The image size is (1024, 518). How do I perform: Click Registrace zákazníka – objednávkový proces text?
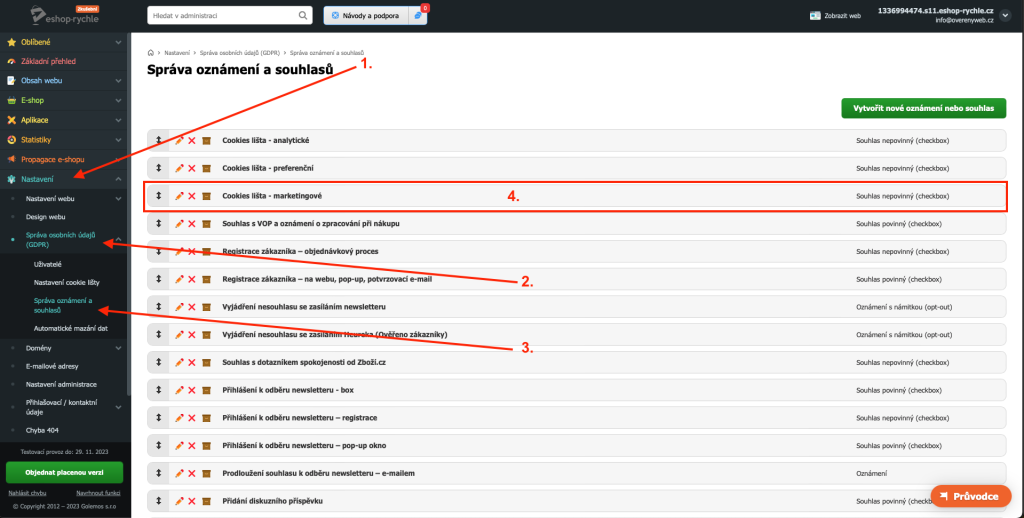click(x=300, y=251)
